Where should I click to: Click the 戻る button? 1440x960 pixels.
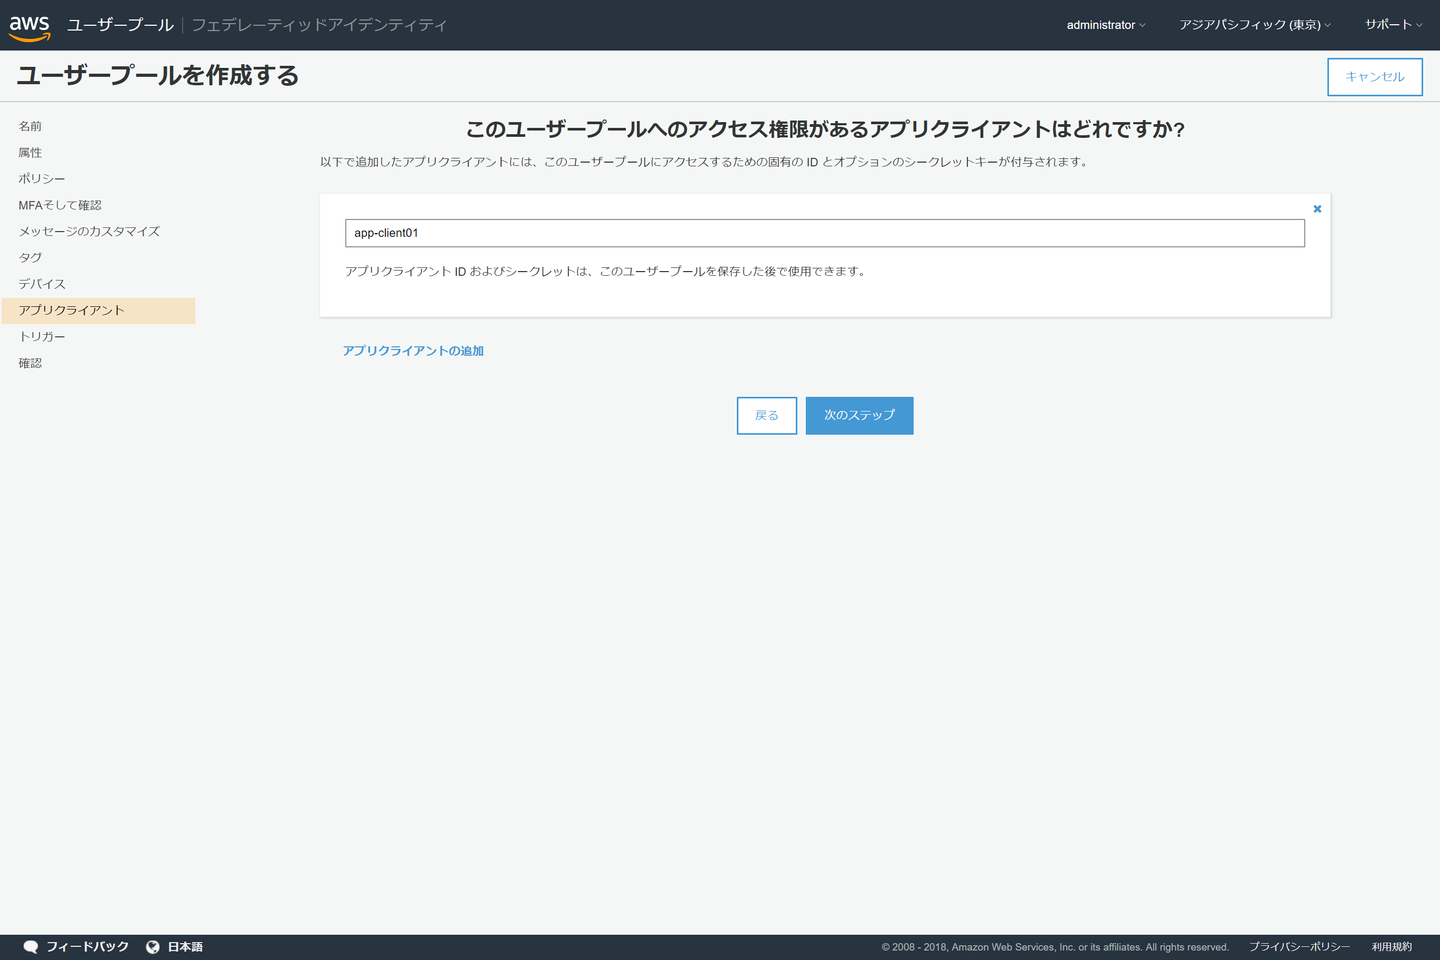767,416
